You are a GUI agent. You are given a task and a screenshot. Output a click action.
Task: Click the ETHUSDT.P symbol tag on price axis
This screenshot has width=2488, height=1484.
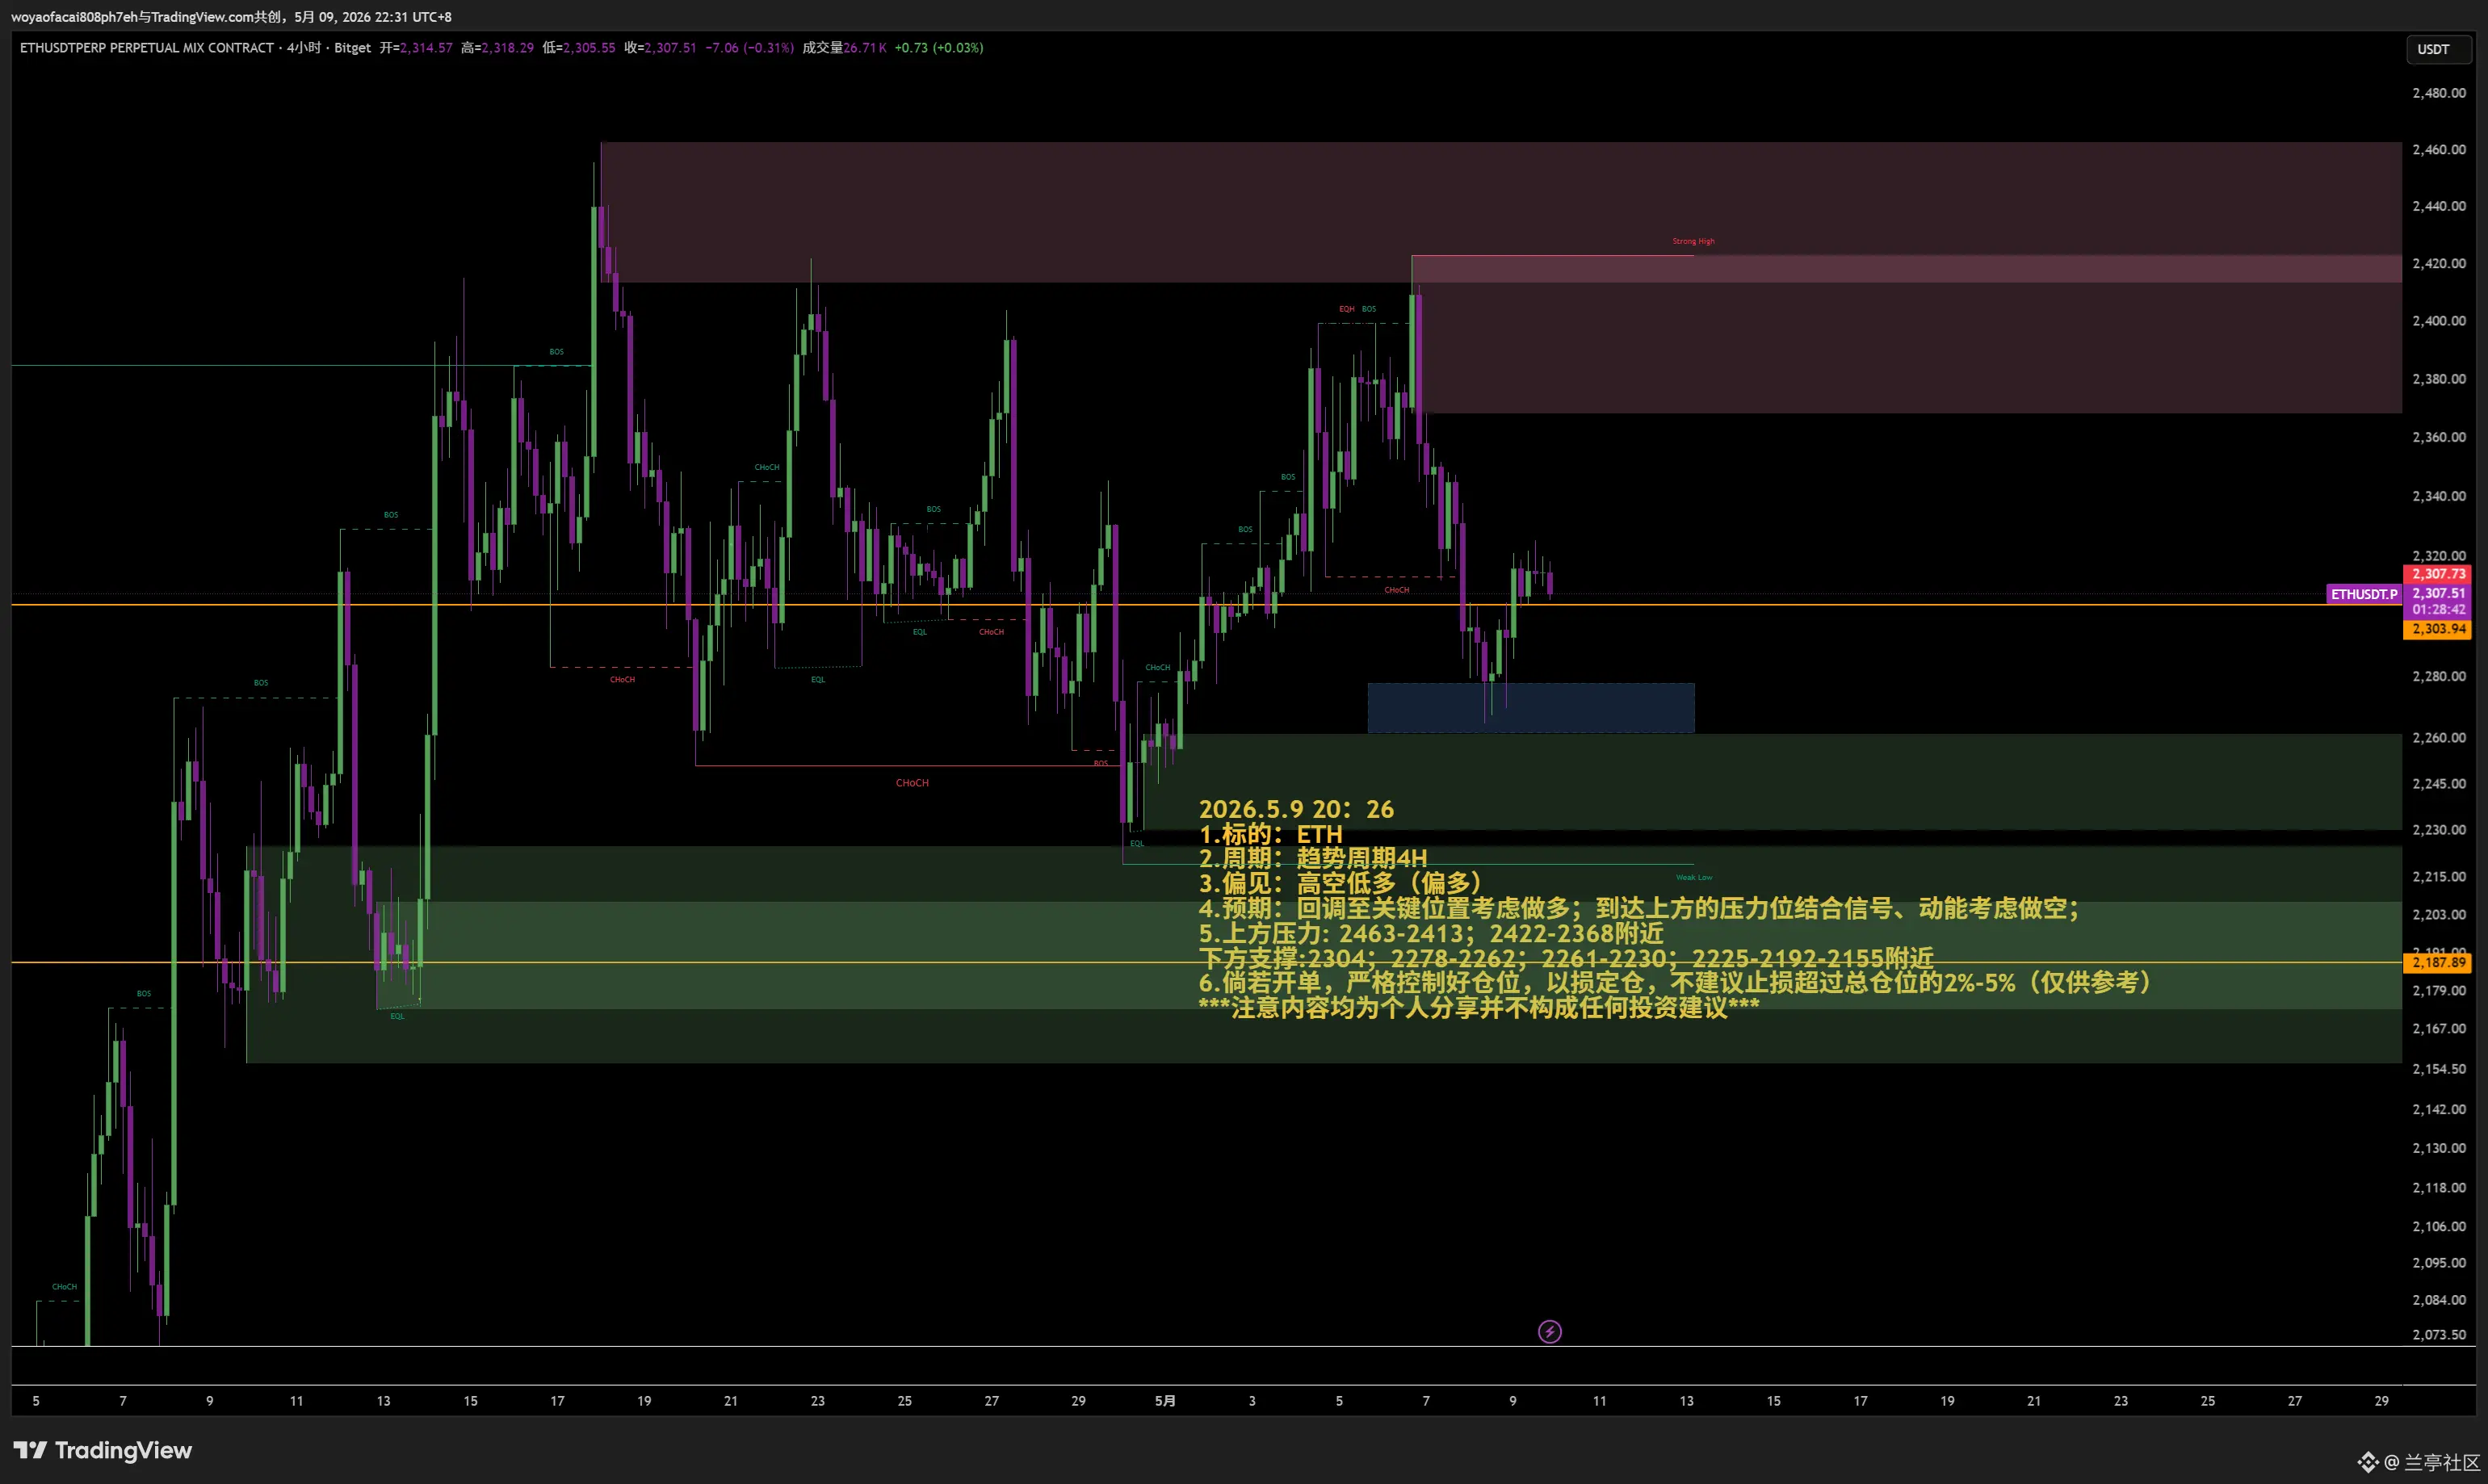tap(2364, 594)
